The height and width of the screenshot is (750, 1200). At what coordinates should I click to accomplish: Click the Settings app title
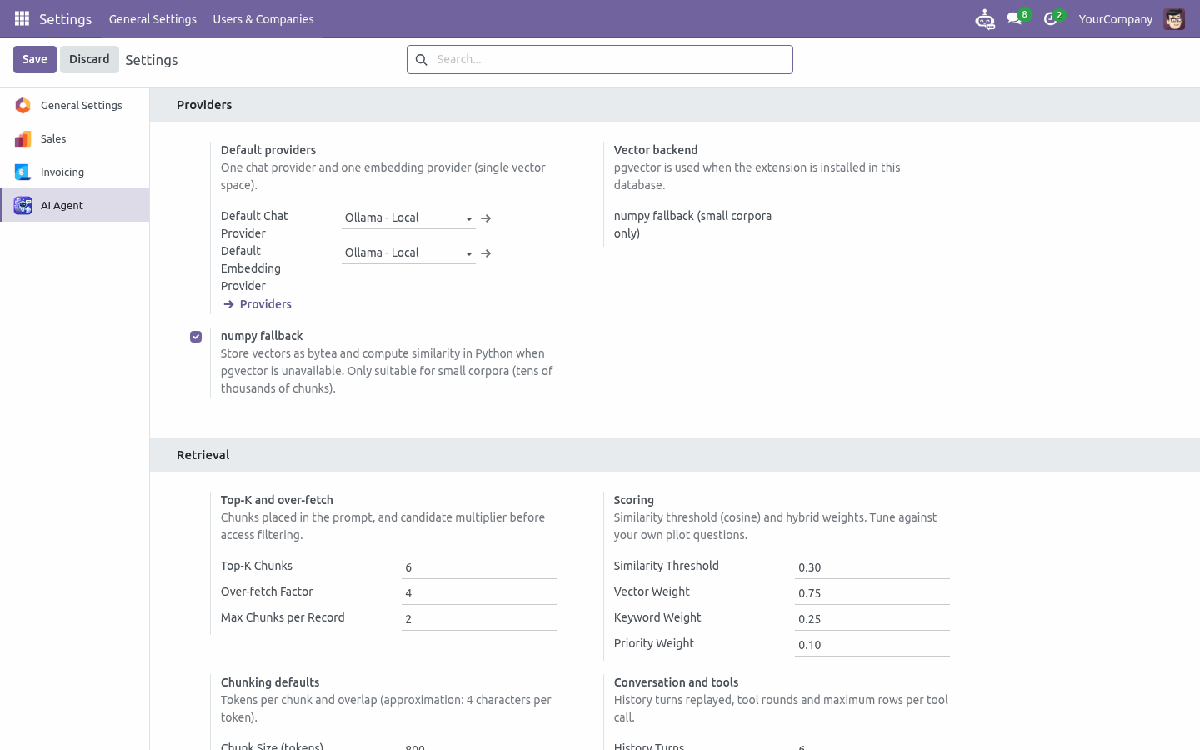(66, 19)
